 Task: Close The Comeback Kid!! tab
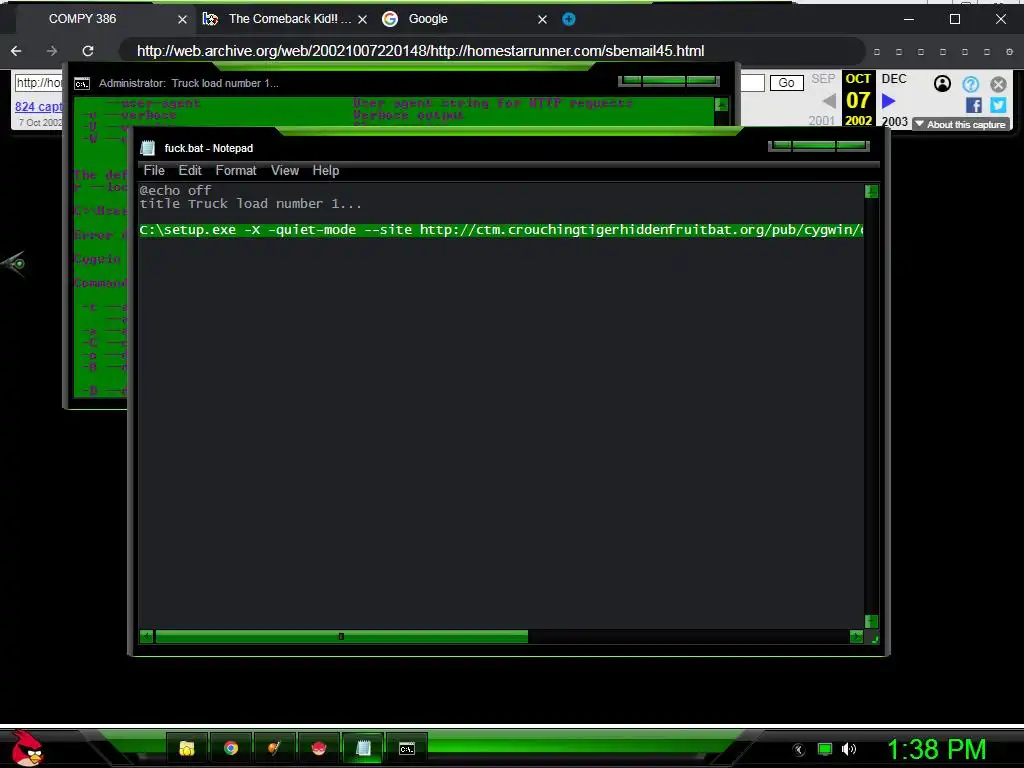pos(362,20)
